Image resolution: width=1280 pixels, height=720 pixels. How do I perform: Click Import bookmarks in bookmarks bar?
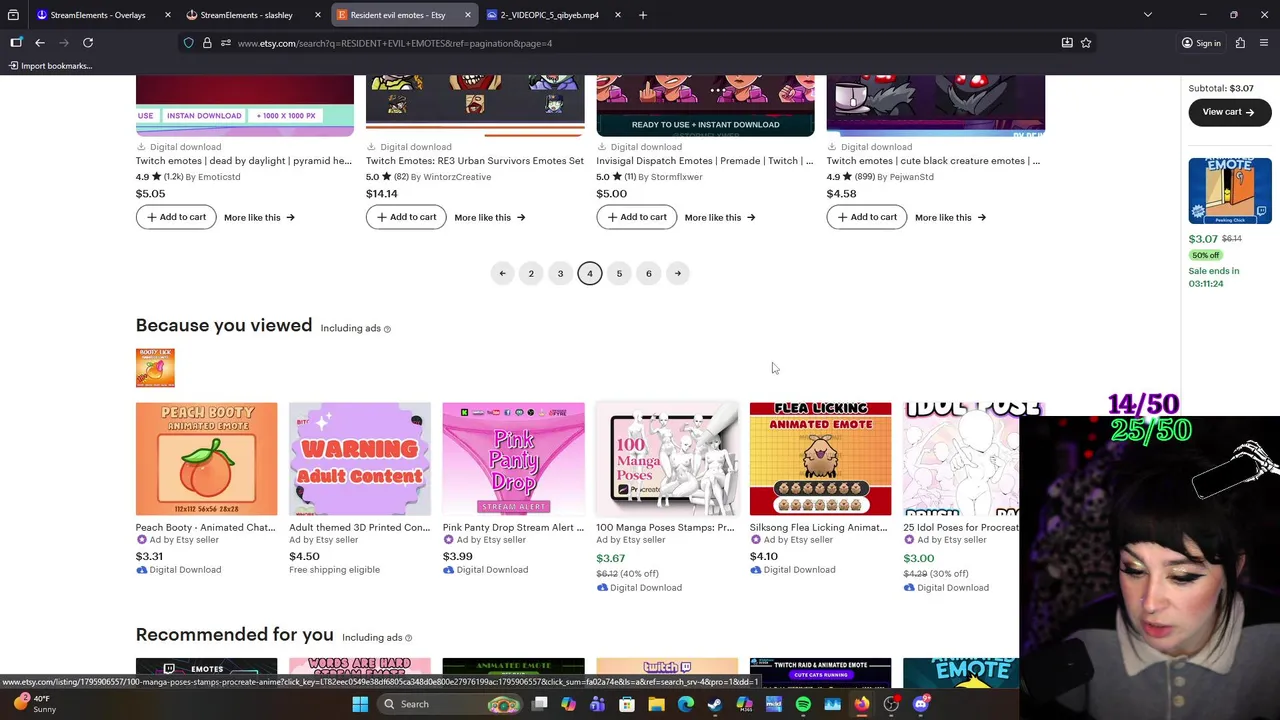pos(50,66)
